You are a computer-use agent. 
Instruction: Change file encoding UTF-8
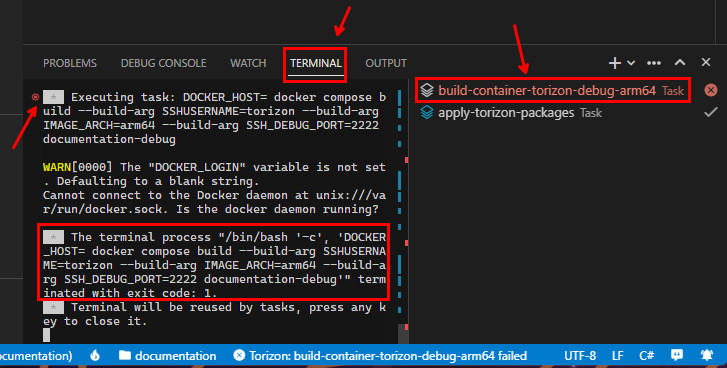click(580, 356)
